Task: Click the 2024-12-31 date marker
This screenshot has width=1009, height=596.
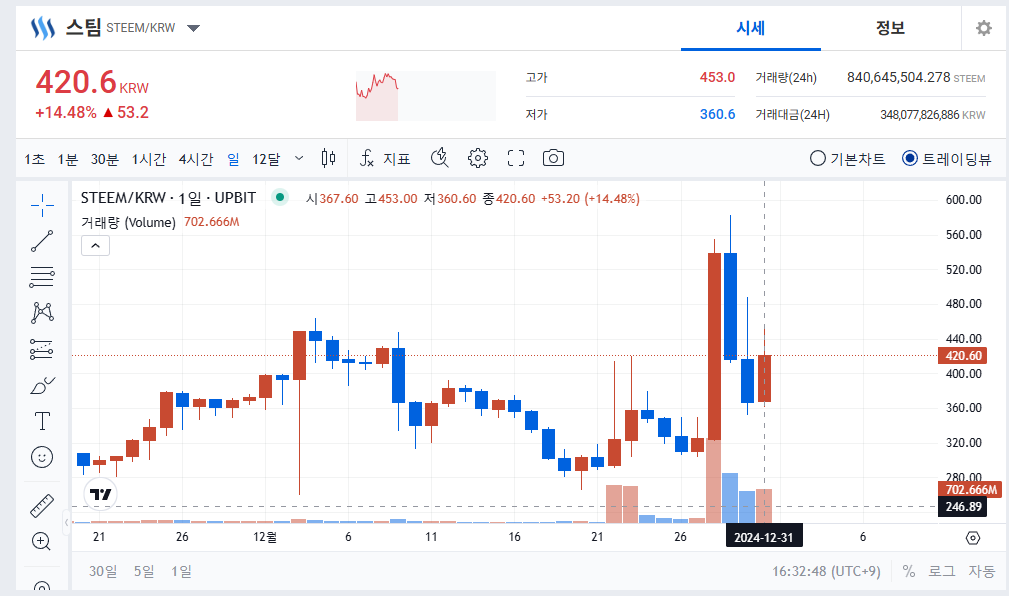Action: pos(764,537)
